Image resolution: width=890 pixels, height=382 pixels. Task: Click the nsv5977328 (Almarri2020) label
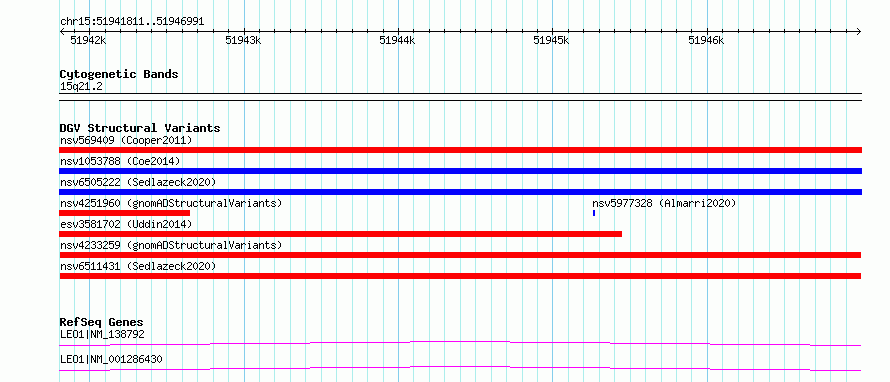click(664, 203)
